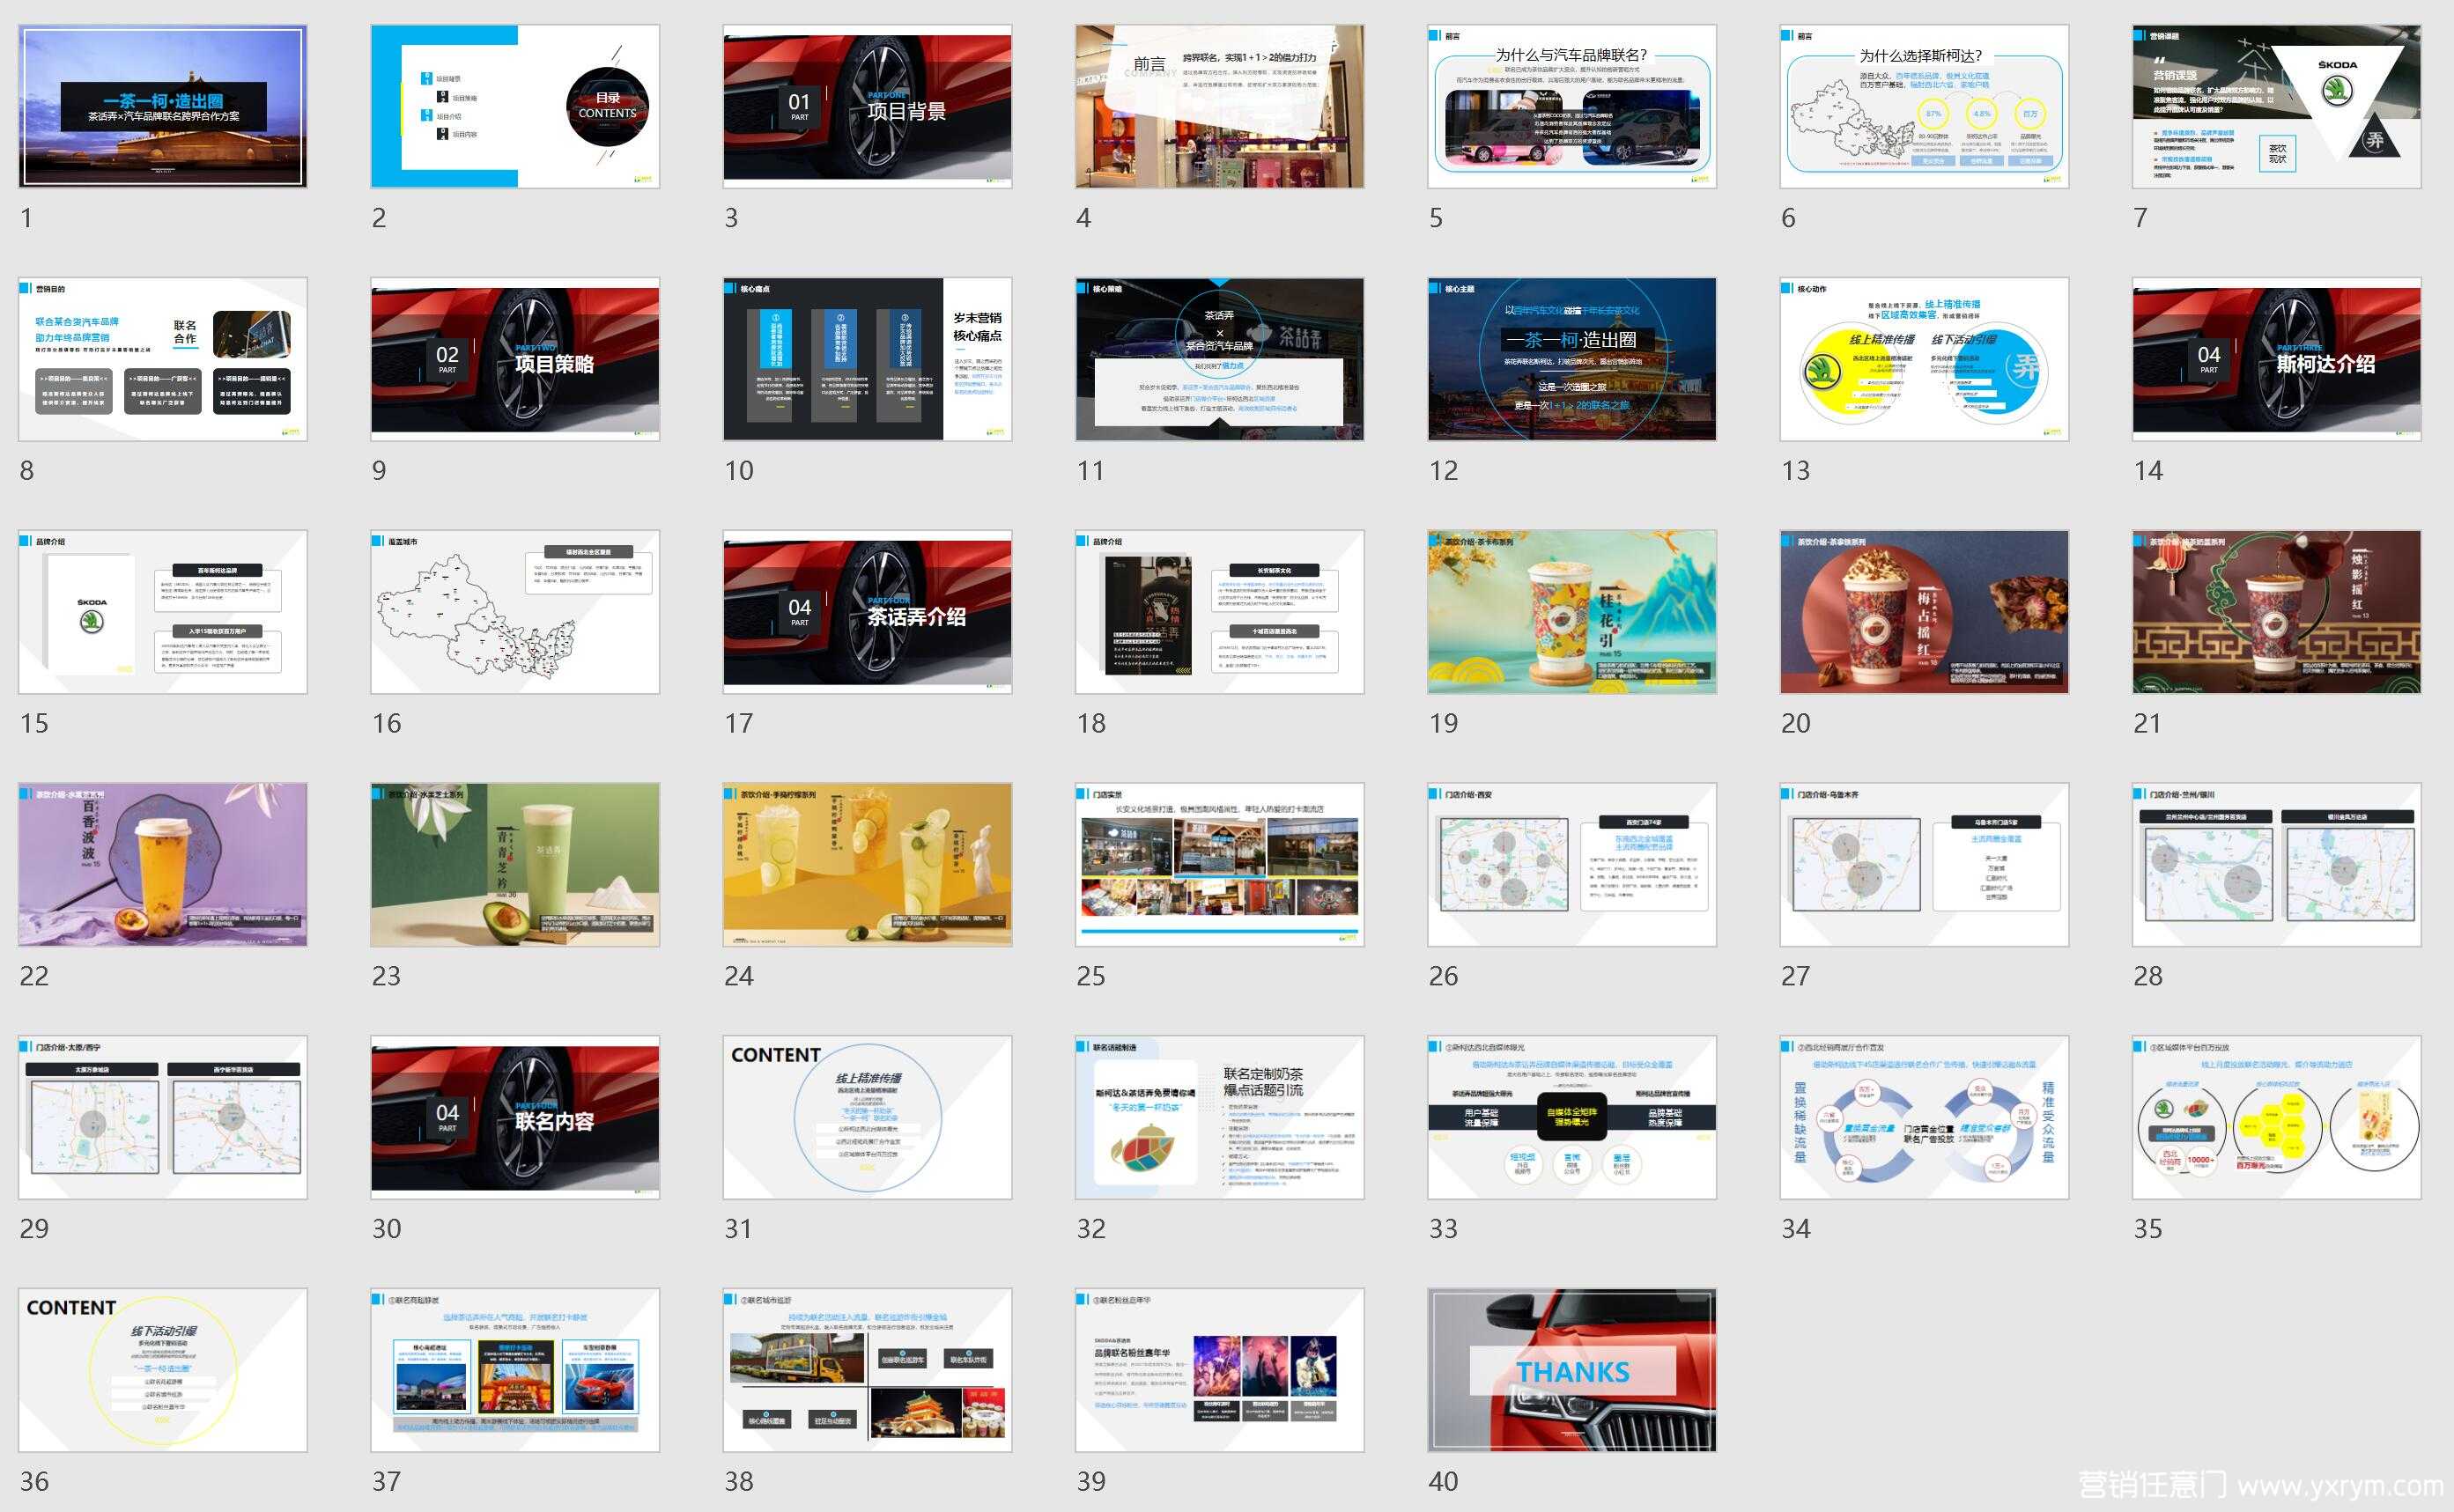Select slide 35 with three ring diagrams
The height and width of the screenshot is (1512, 2454).
2277,1118
